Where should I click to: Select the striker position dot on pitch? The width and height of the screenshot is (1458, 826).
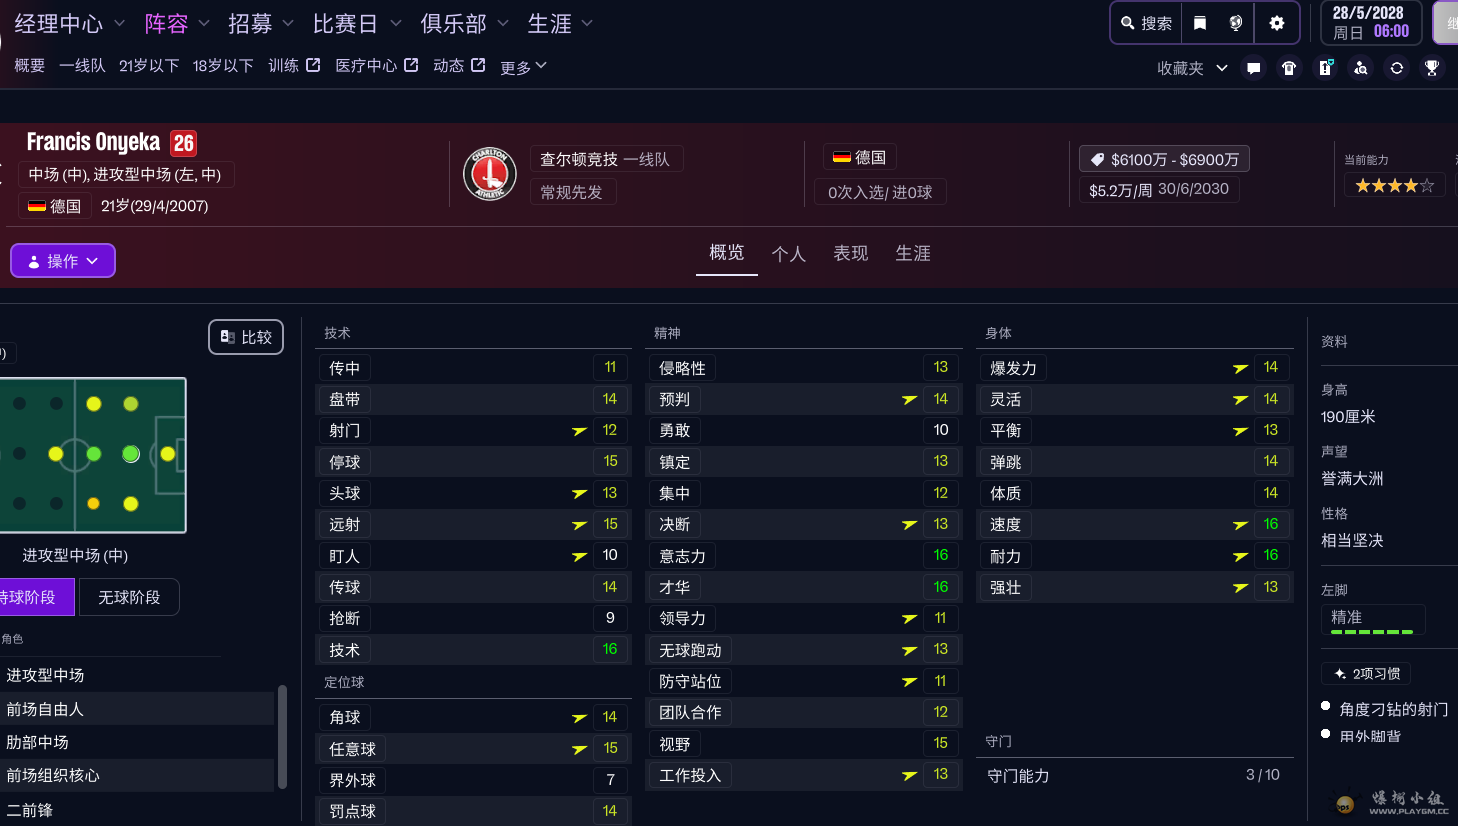pyautogui.click(x=168, y=454)
